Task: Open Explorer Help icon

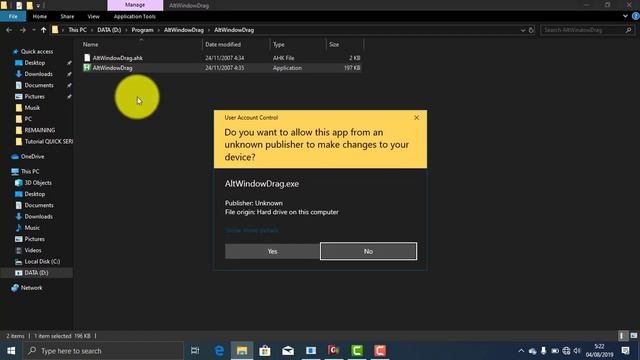Action: coord(636,16)
